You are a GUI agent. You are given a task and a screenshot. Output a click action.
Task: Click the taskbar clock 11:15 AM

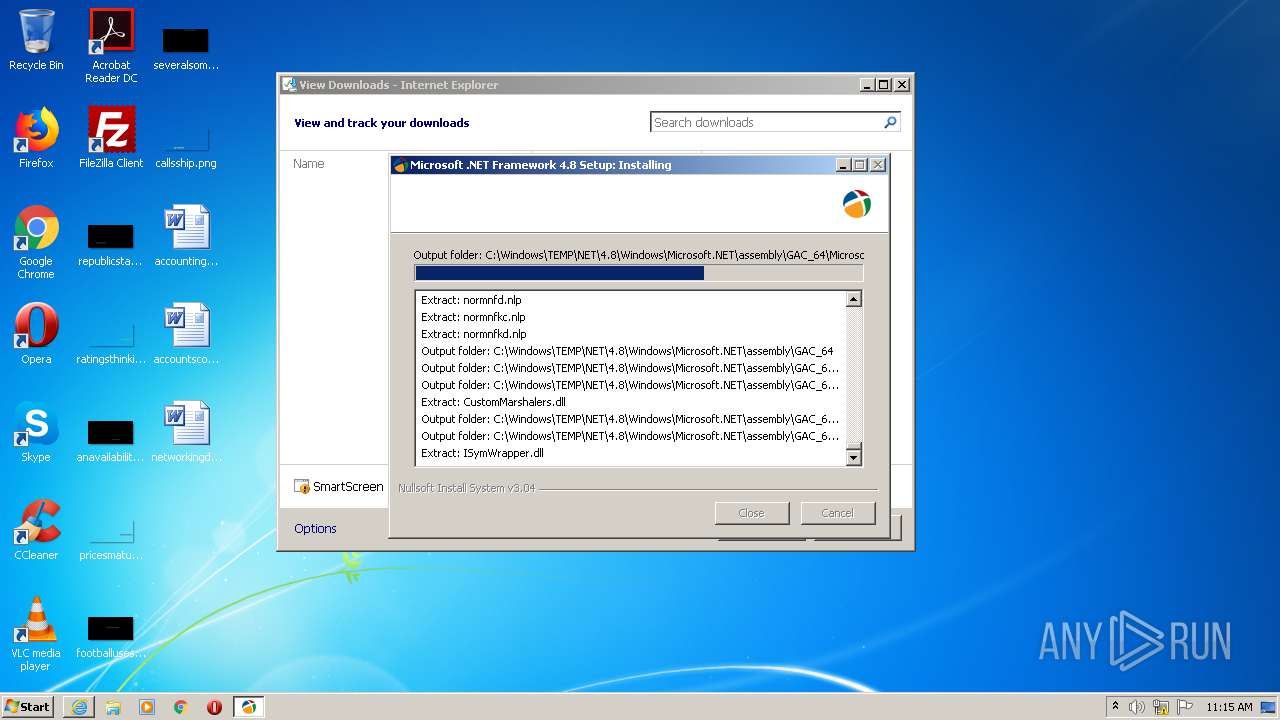pyautogui.click(x=1229, y=707)
